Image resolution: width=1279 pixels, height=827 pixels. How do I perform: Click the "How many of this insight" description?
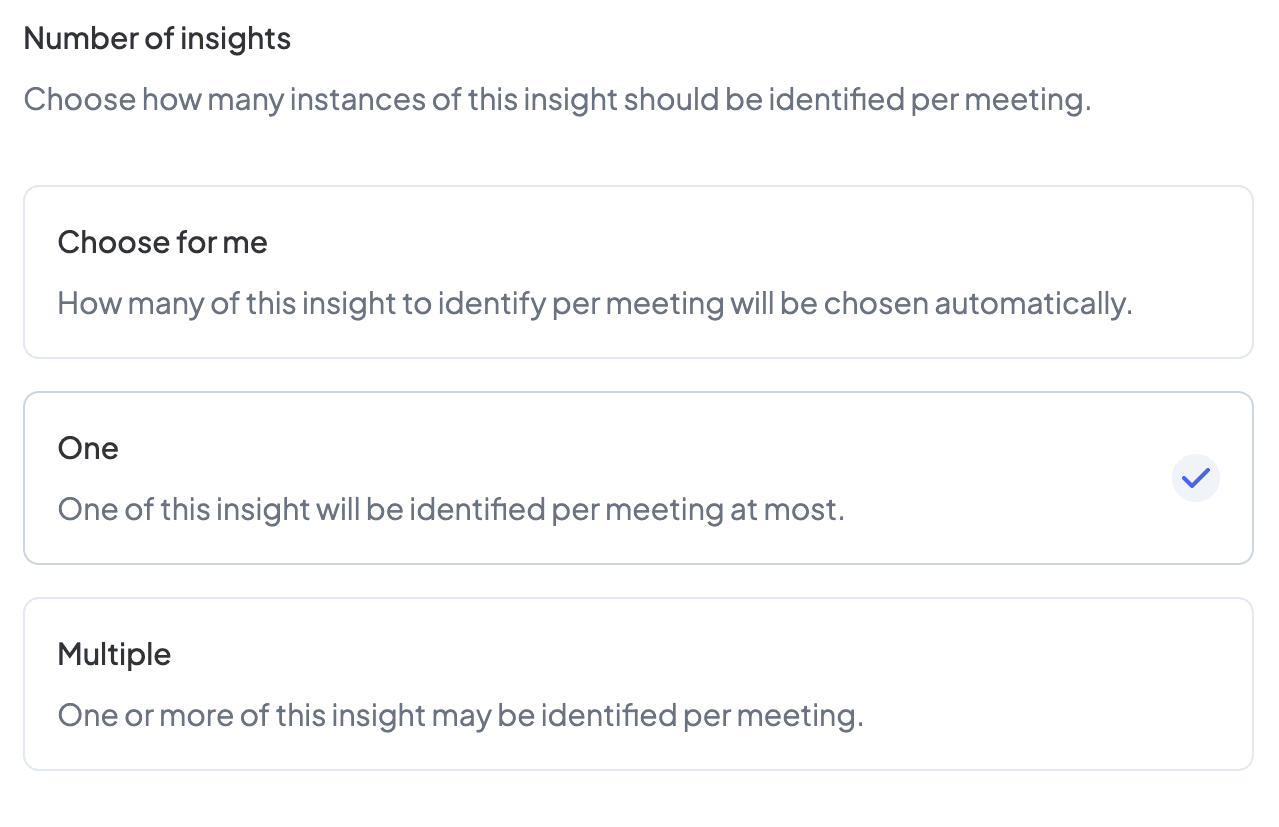[x=594, y=303]
